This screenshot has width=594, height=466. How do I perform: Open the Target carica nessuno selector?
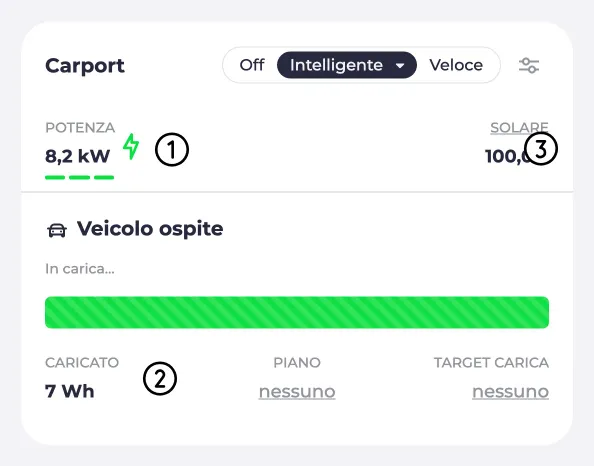click(x=510, y=392)
